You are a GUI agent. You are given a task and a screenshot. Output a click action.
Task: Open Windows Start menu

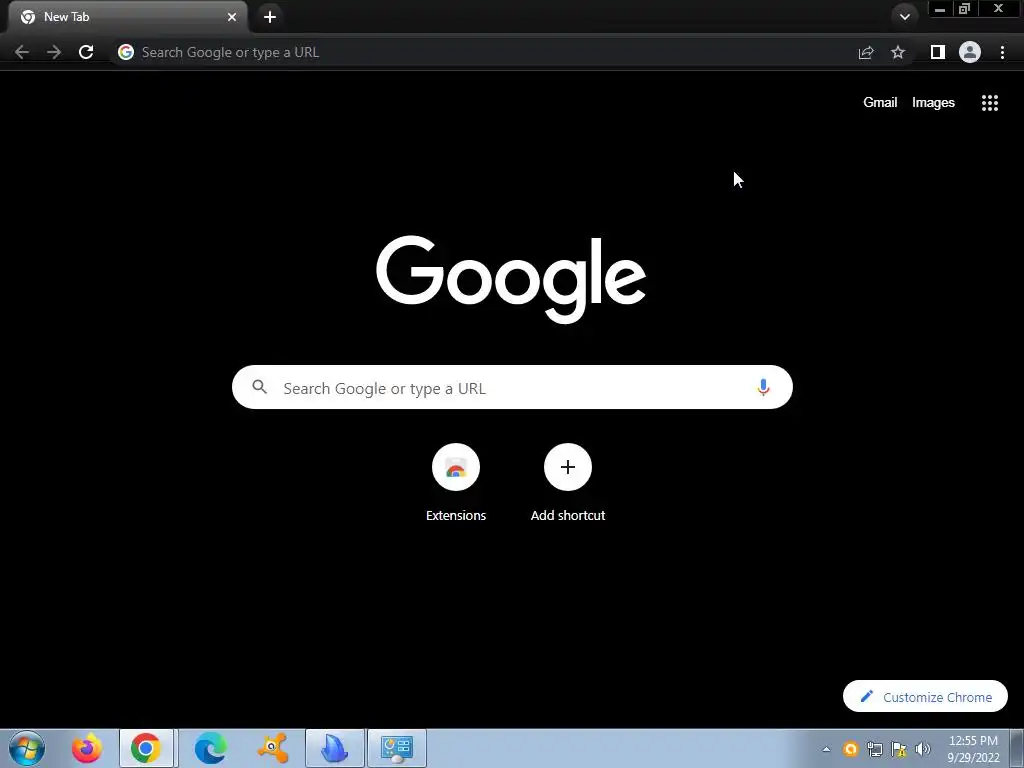(x=27, y=748)
